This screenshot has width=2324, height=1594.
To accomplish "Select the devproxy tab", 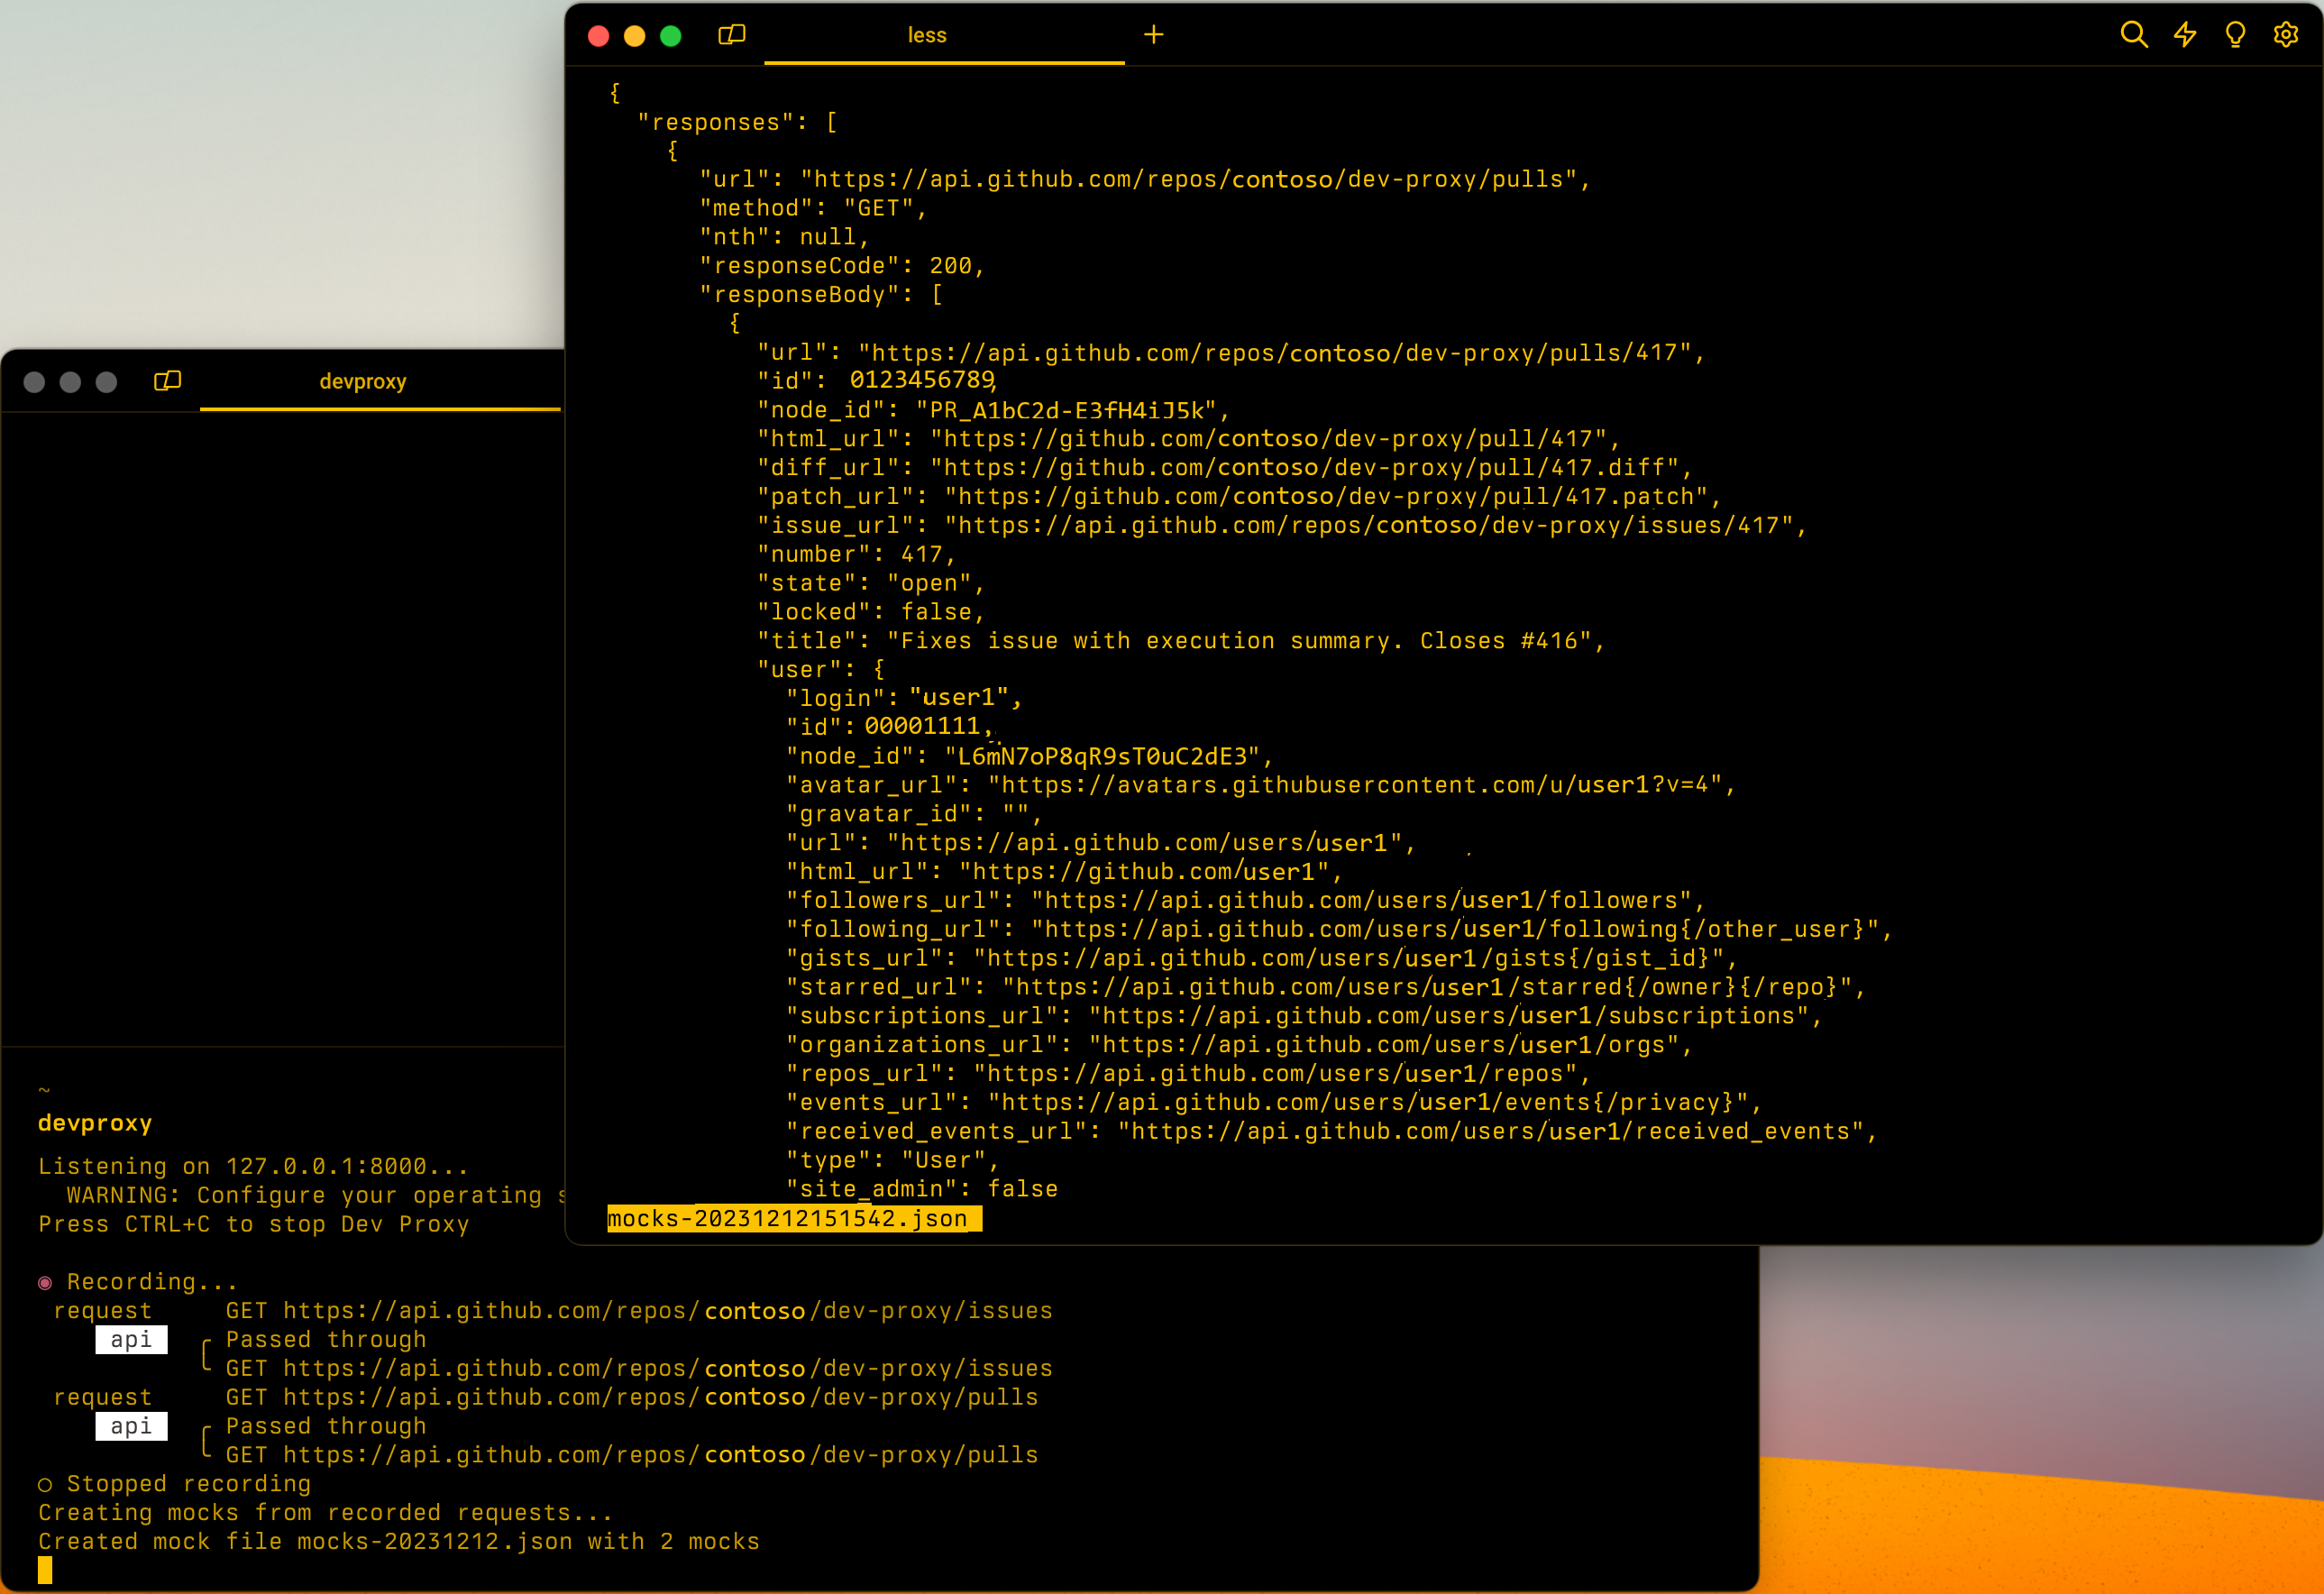I will (362, 381).
